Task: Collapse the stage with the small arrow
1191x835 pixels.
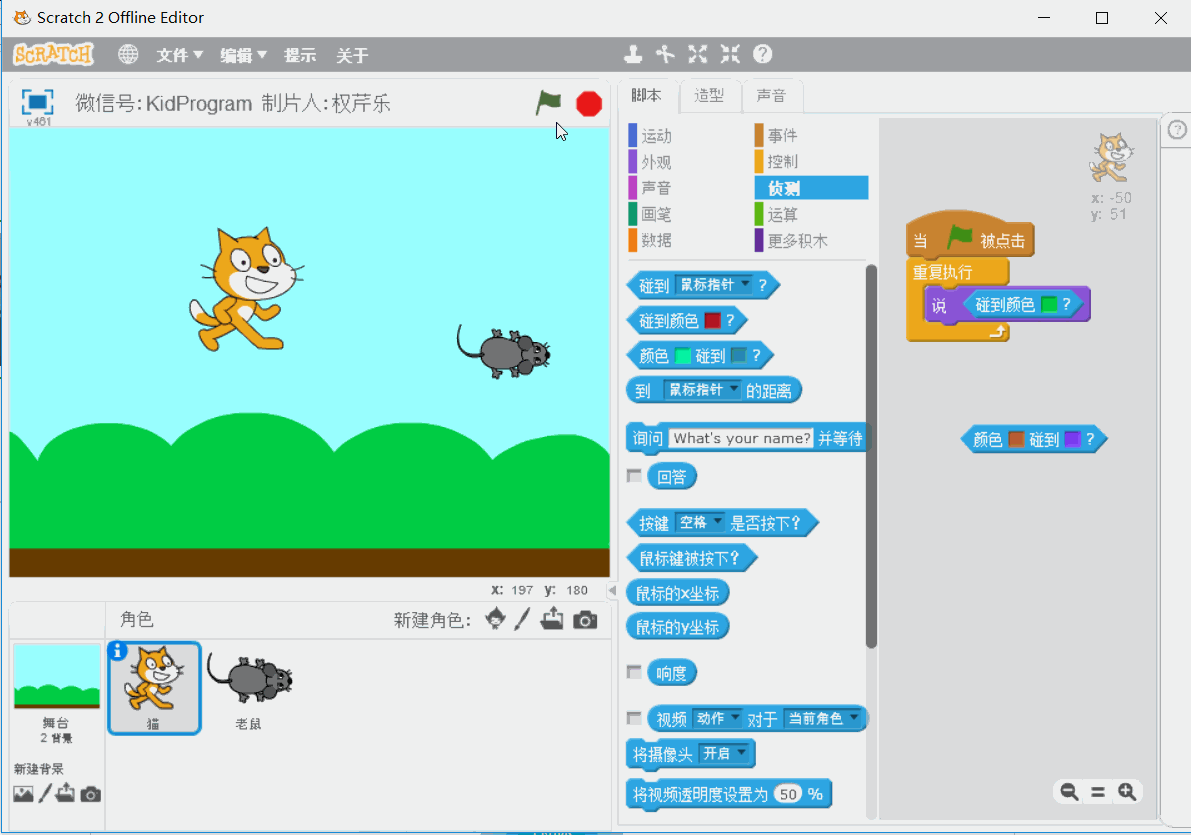Action: 612,590
